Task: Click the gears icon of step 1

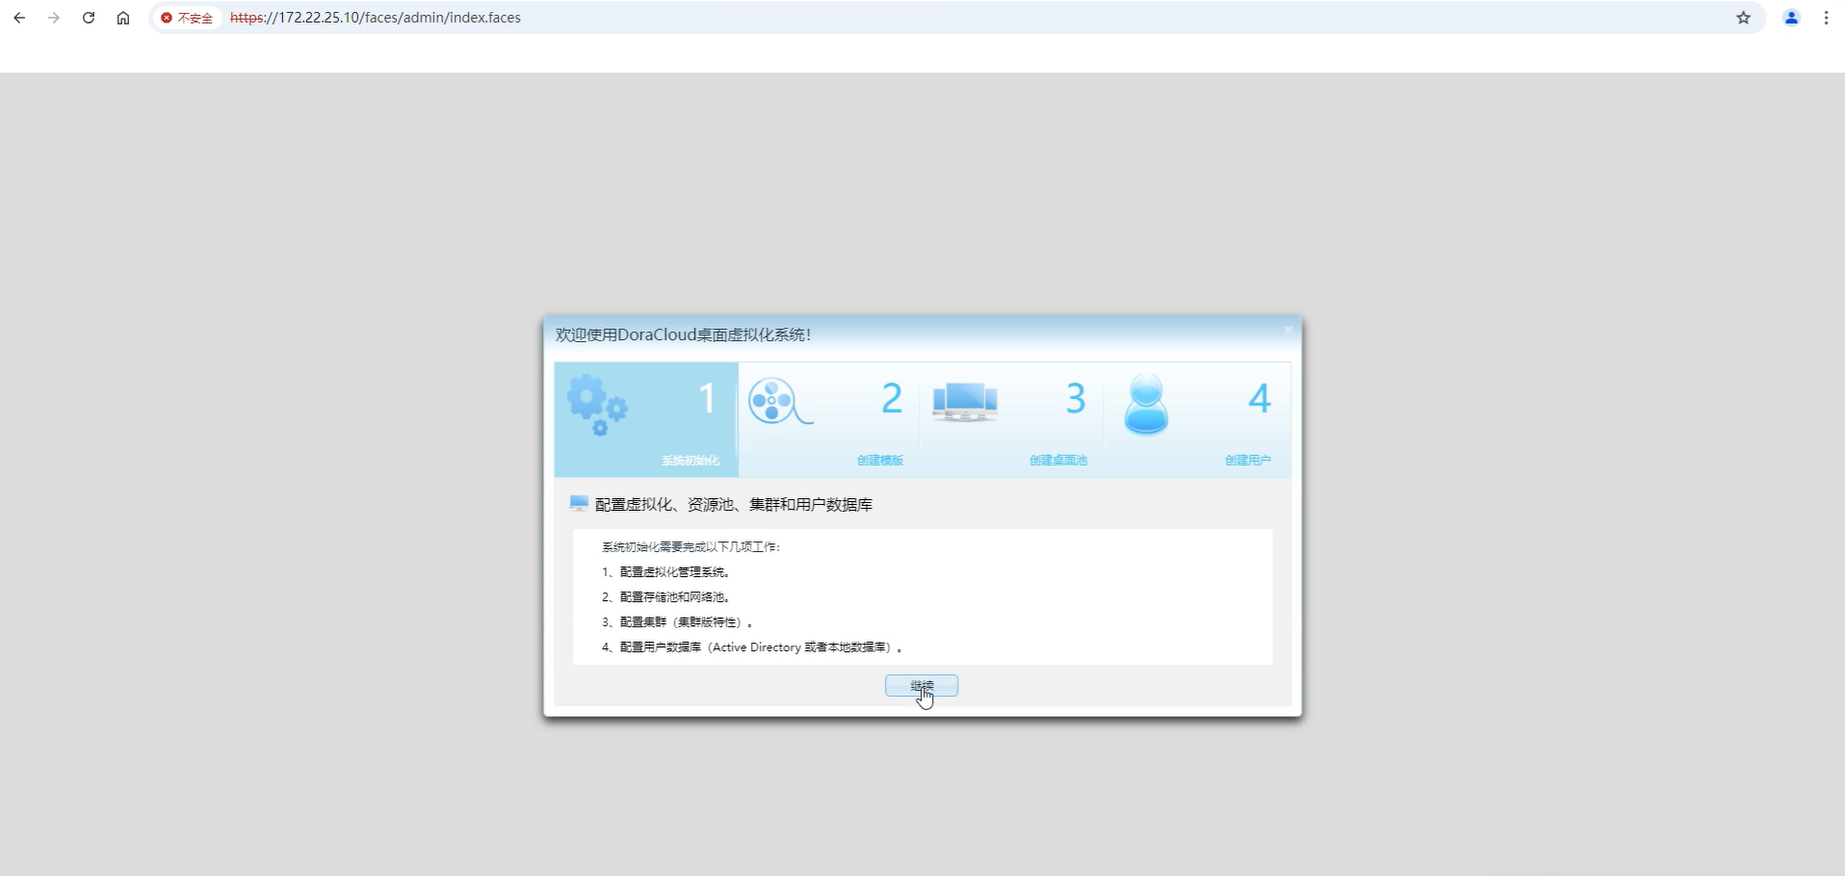Action: (x=597, y=404)
